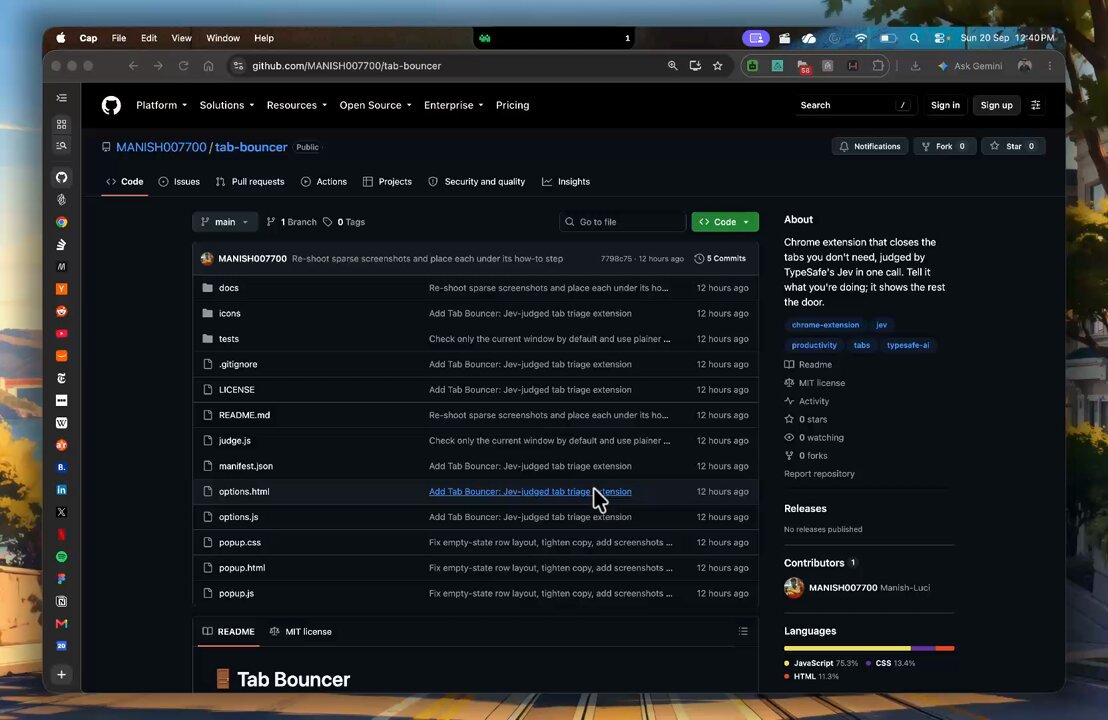Fork the tab-bouncer repository
Viewport: 1108px width, 720px height.
tap(944, 146)
